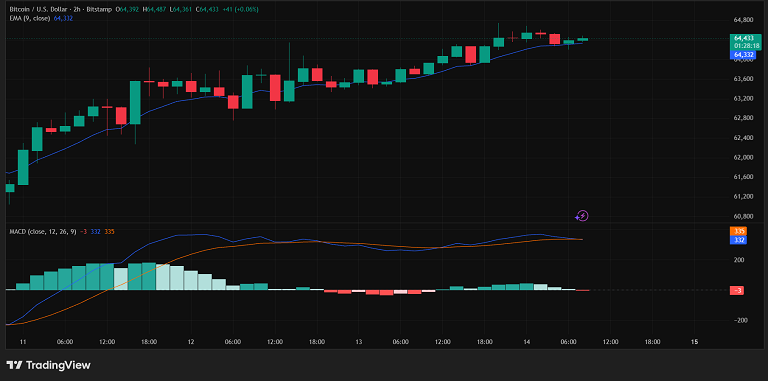768x381 pixels.
Task: Click the -3 histogram value in the MACD legend
Action: [x=84, y=231]
